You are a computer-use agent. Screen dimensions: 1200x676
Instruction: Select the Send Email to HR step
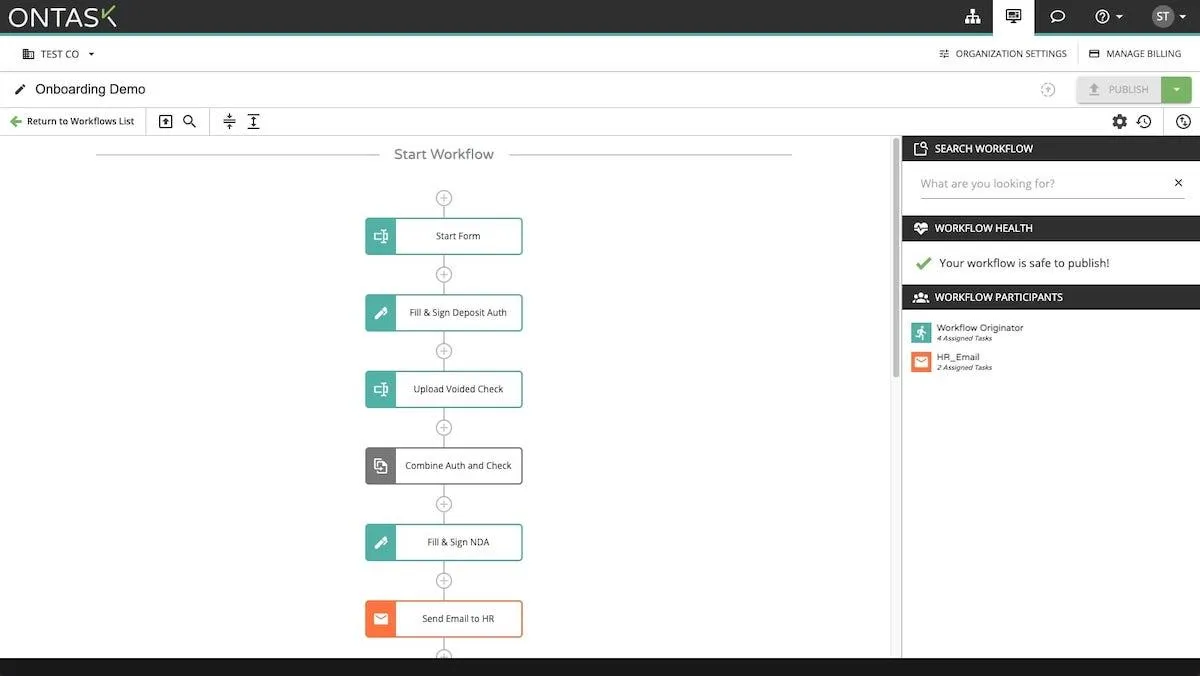[x=444, y=619]
